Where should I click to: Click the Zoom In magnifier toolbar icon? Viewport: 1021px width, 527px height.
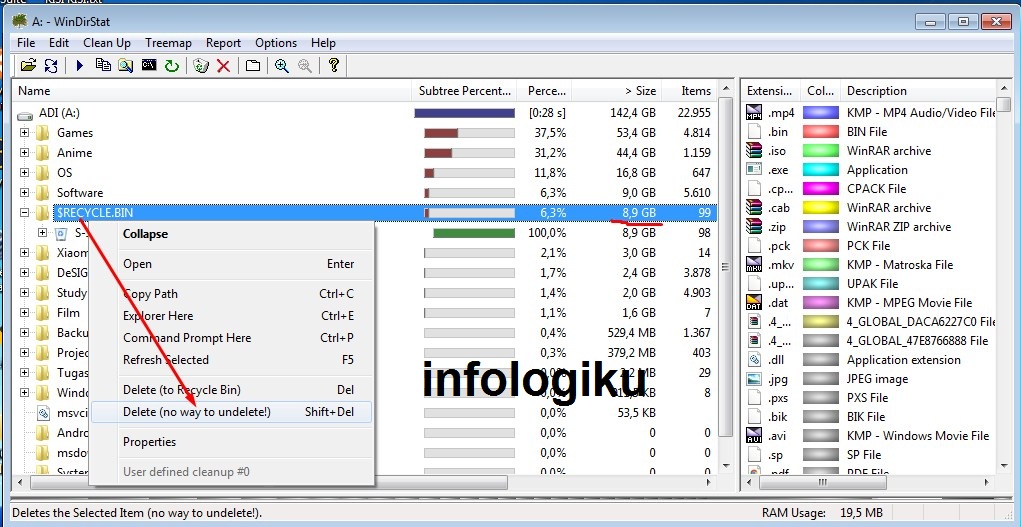point(282,66)
